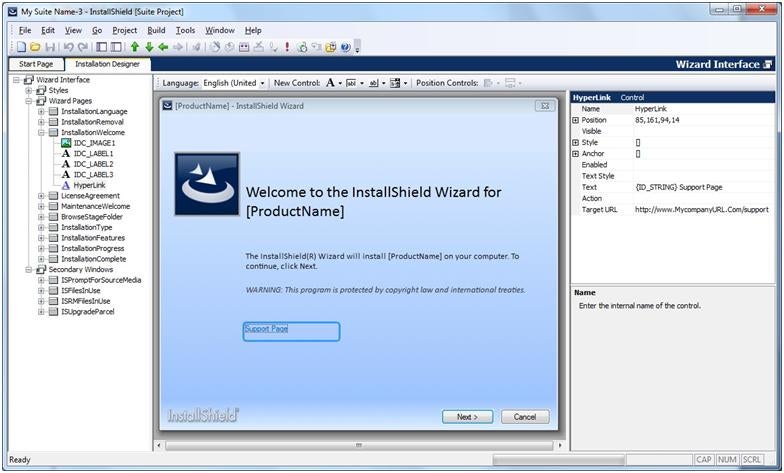This screenshot has width=784, height=473.
Task: Expand the Position property row
Action: [576, 120]
